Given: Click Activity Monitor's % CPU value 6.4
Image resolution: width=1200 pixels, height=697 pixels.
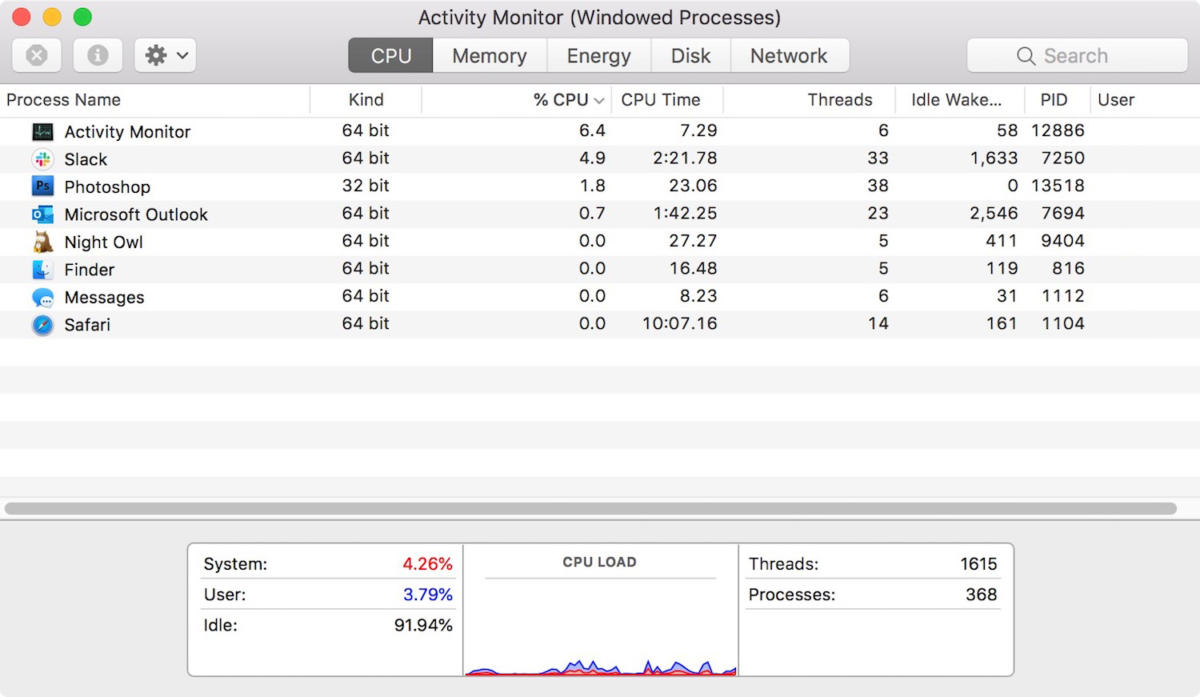Looking at the screenshot, I should click(592, 131).
